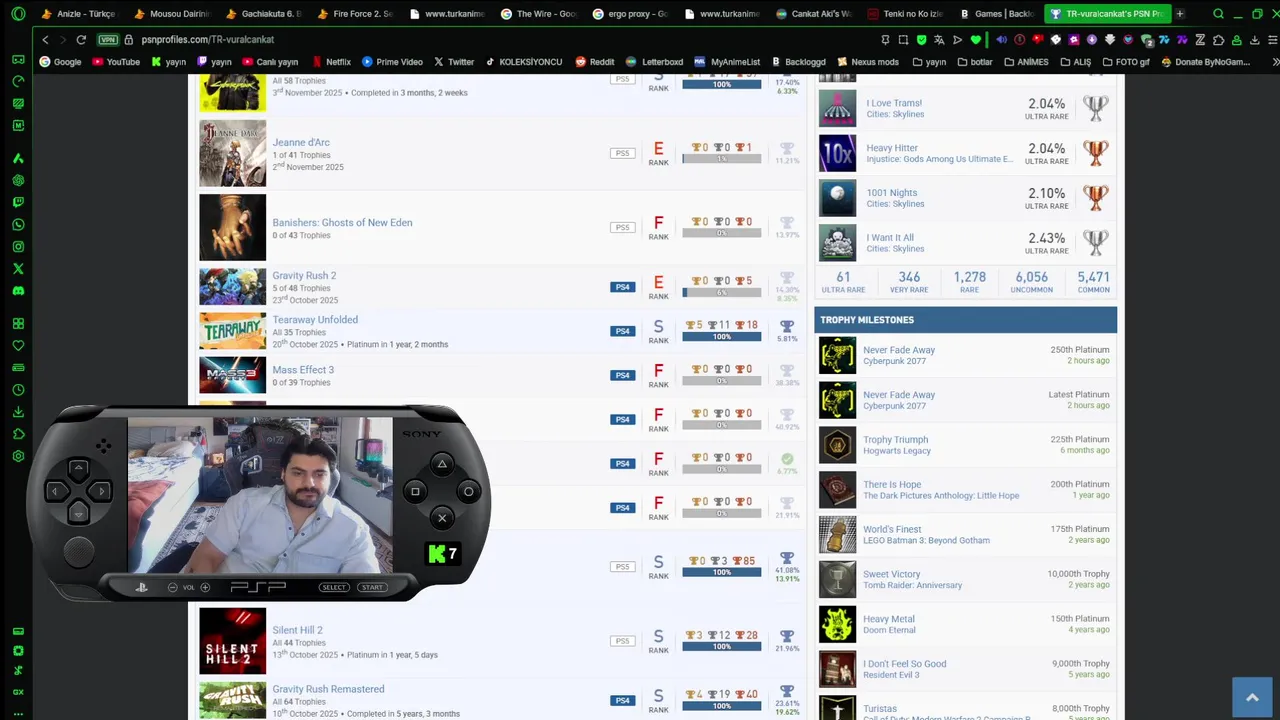Open Instagram in the Opera sidebar
This screenshot has height=720, width=1280.
[x=18, y=246]
